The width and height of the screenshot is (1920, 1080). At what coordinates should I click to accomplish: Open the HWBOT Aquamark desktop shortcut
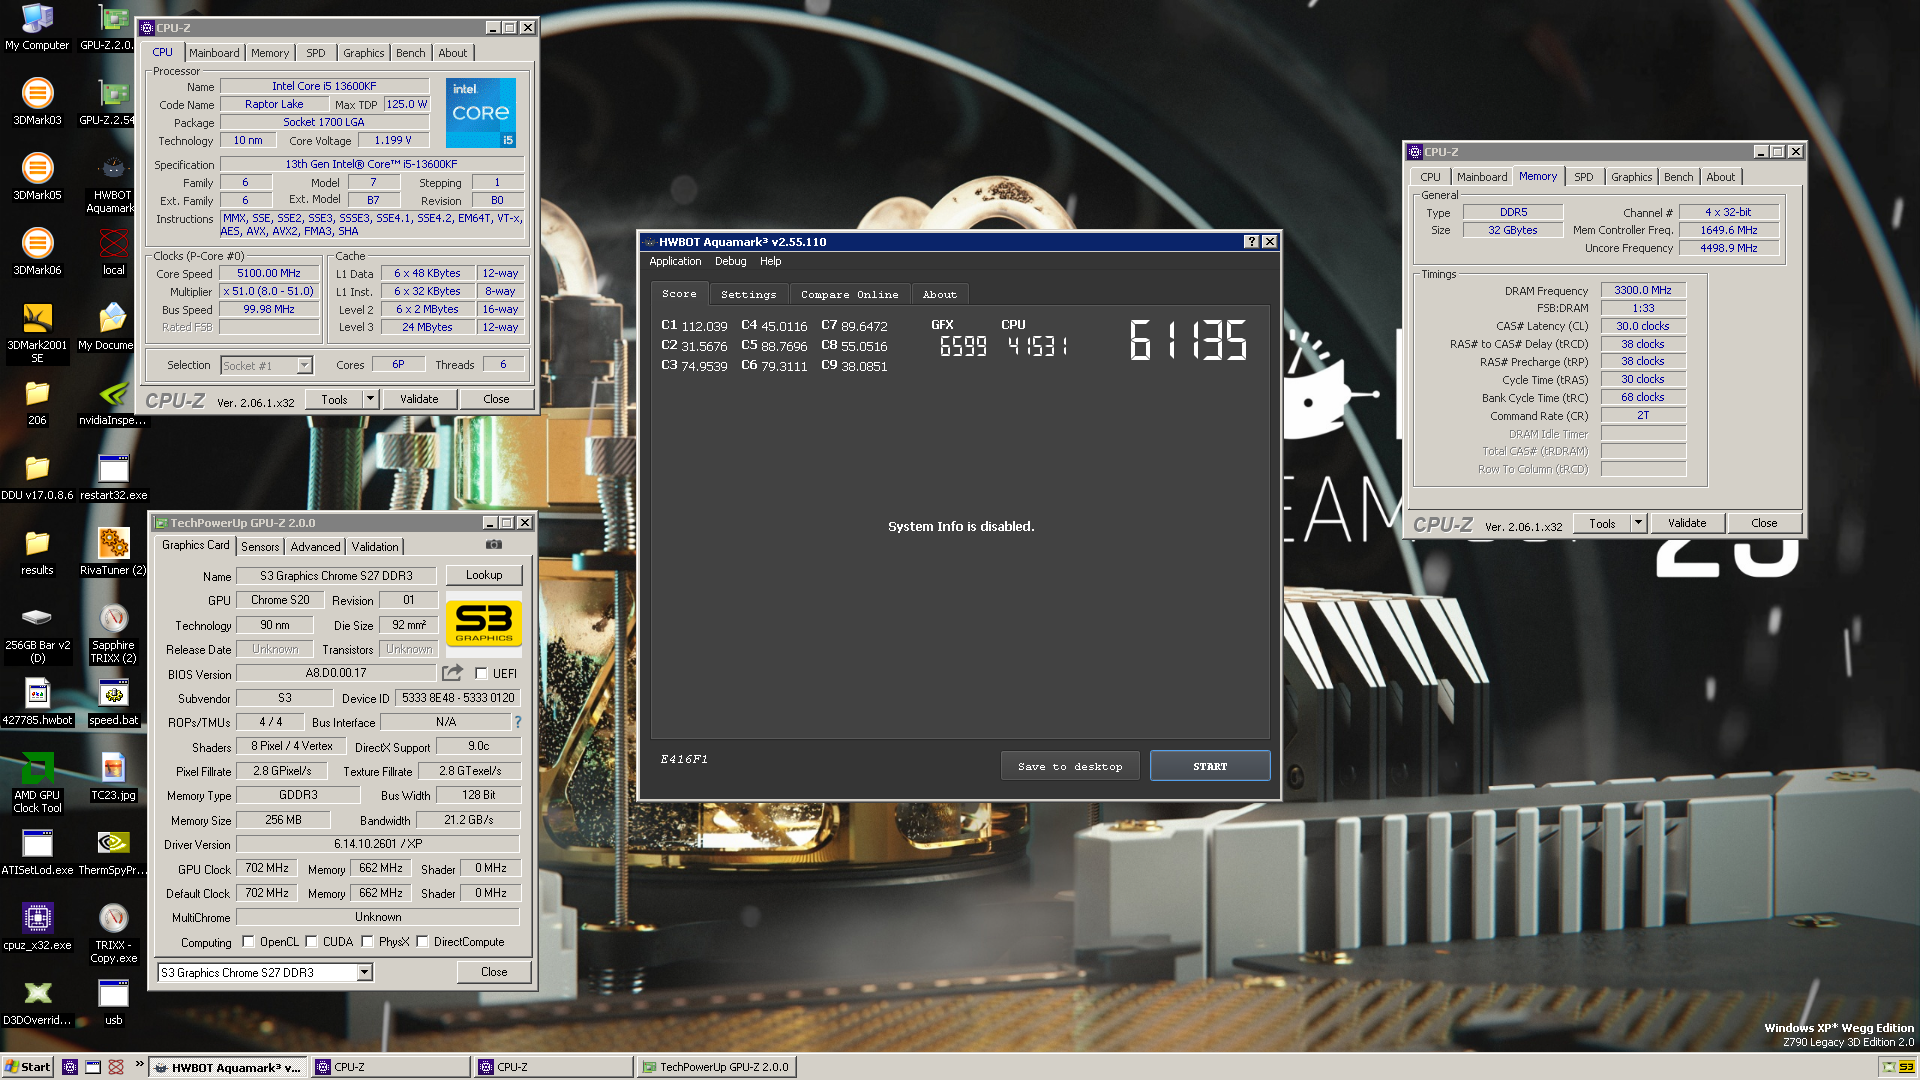click(x=113, y=182)
